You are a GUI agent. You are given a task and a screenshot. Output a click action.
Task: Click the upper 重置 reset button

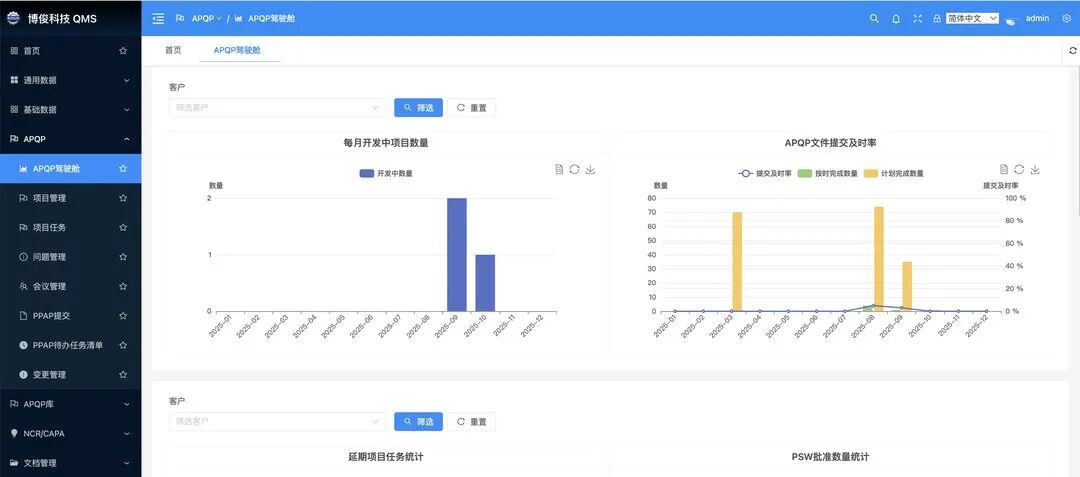471,107
